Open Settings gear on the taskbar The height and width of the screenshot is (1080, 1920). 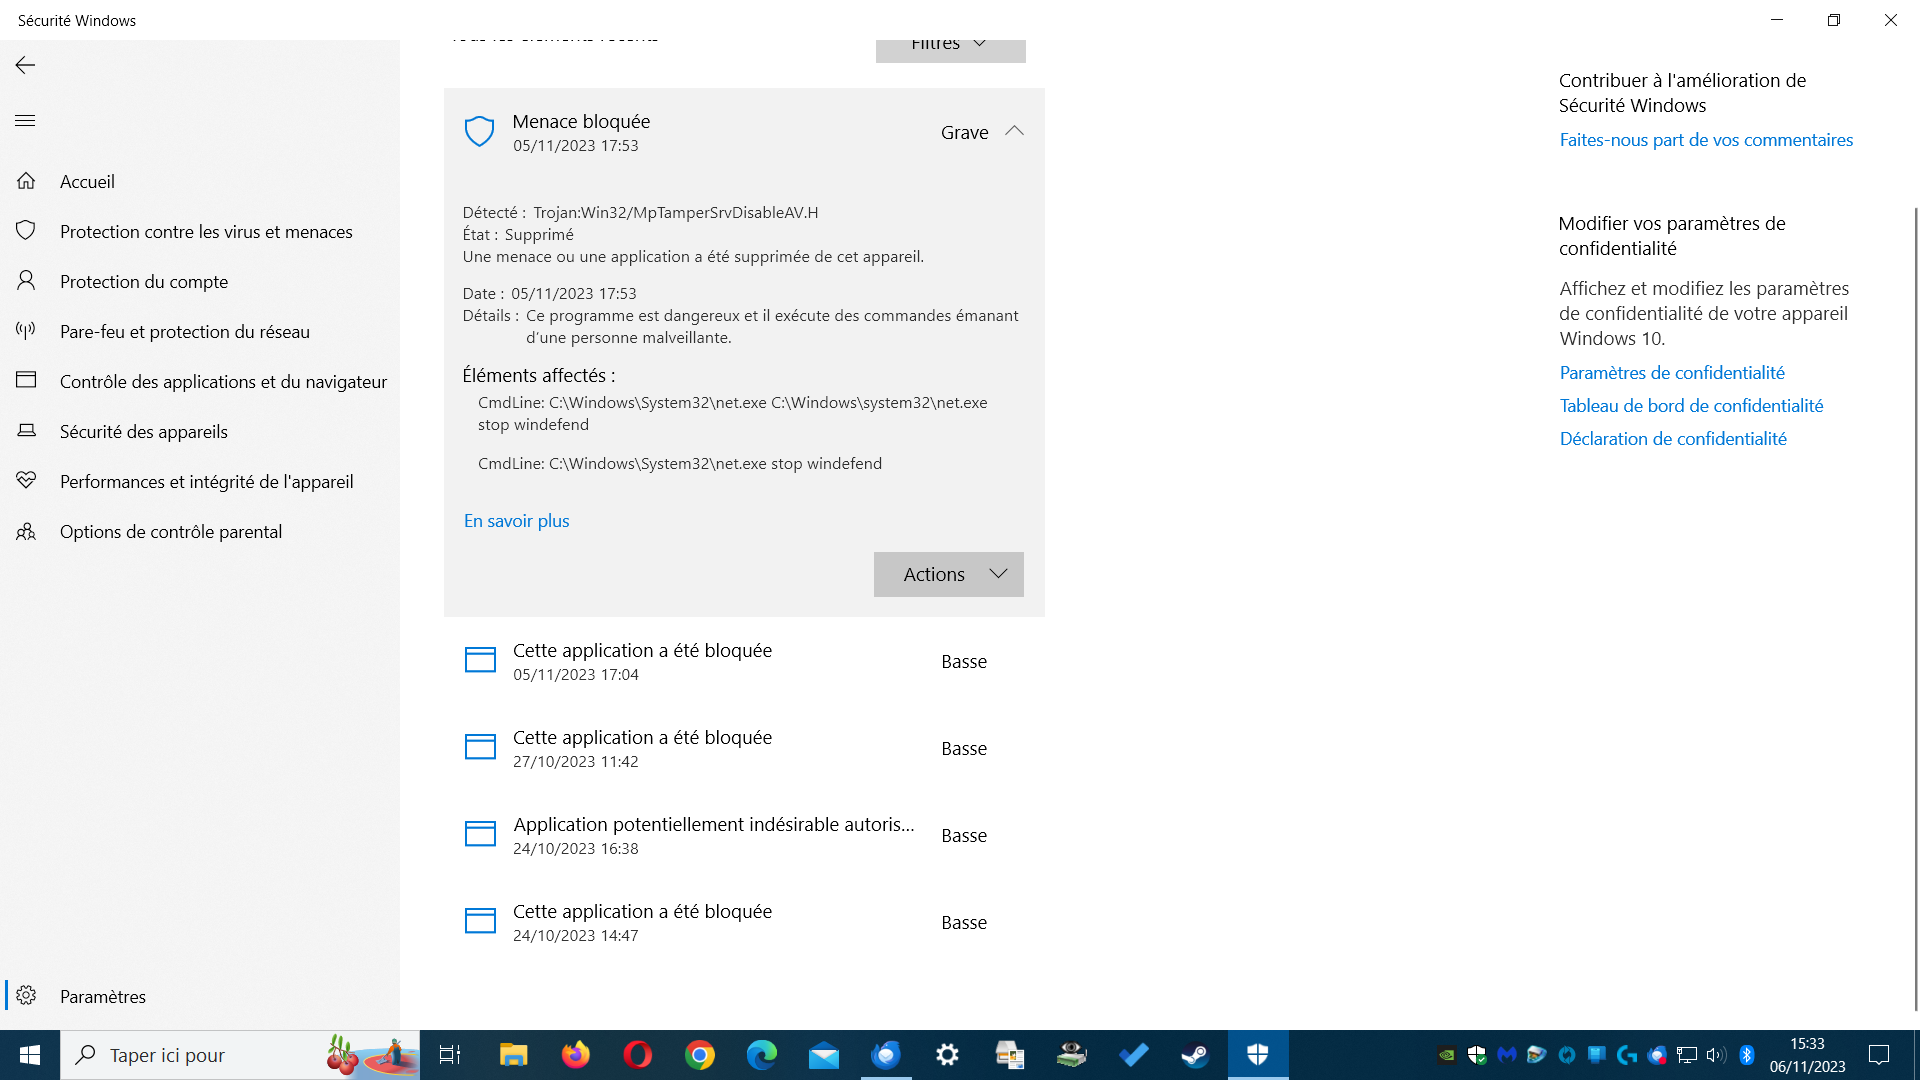pyautogui.click(x=948, y=1055)
